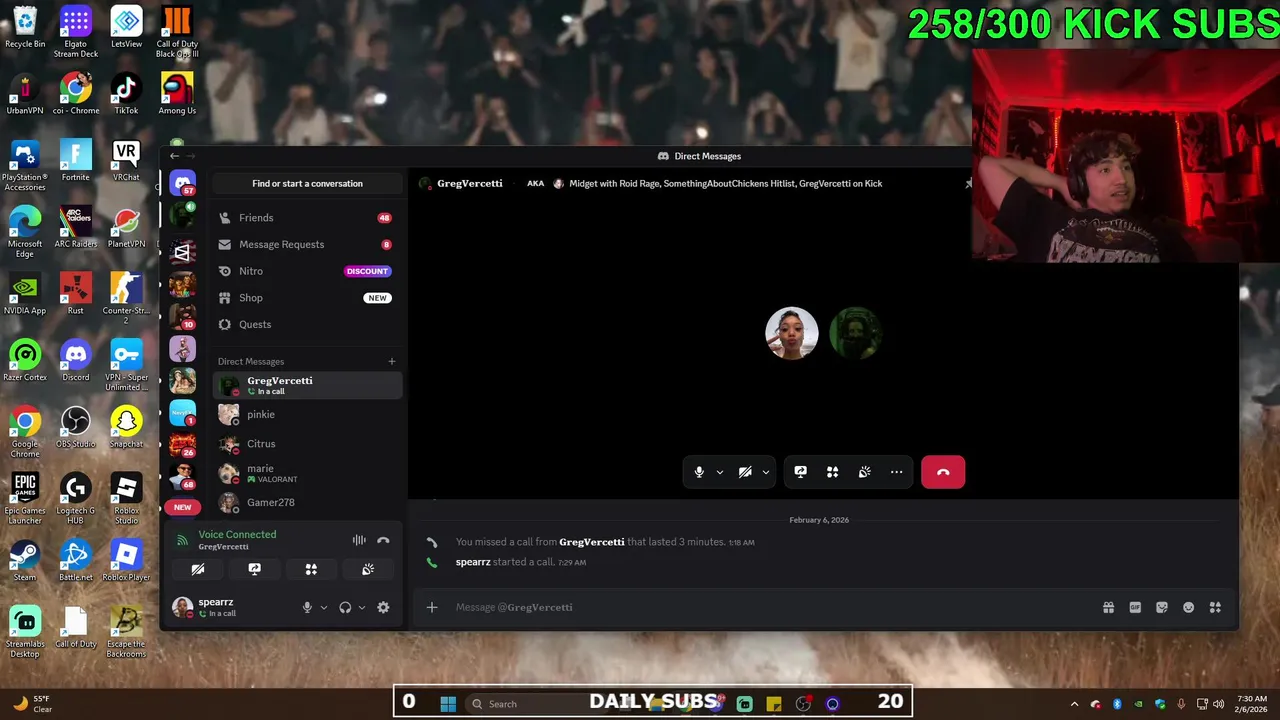Open Discord home Direct Messages icon

pos(182,183)
